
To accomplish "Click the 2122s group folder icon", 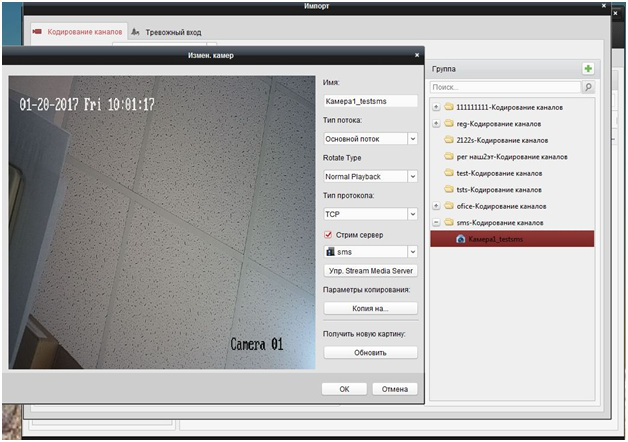I will click(449, 140).
